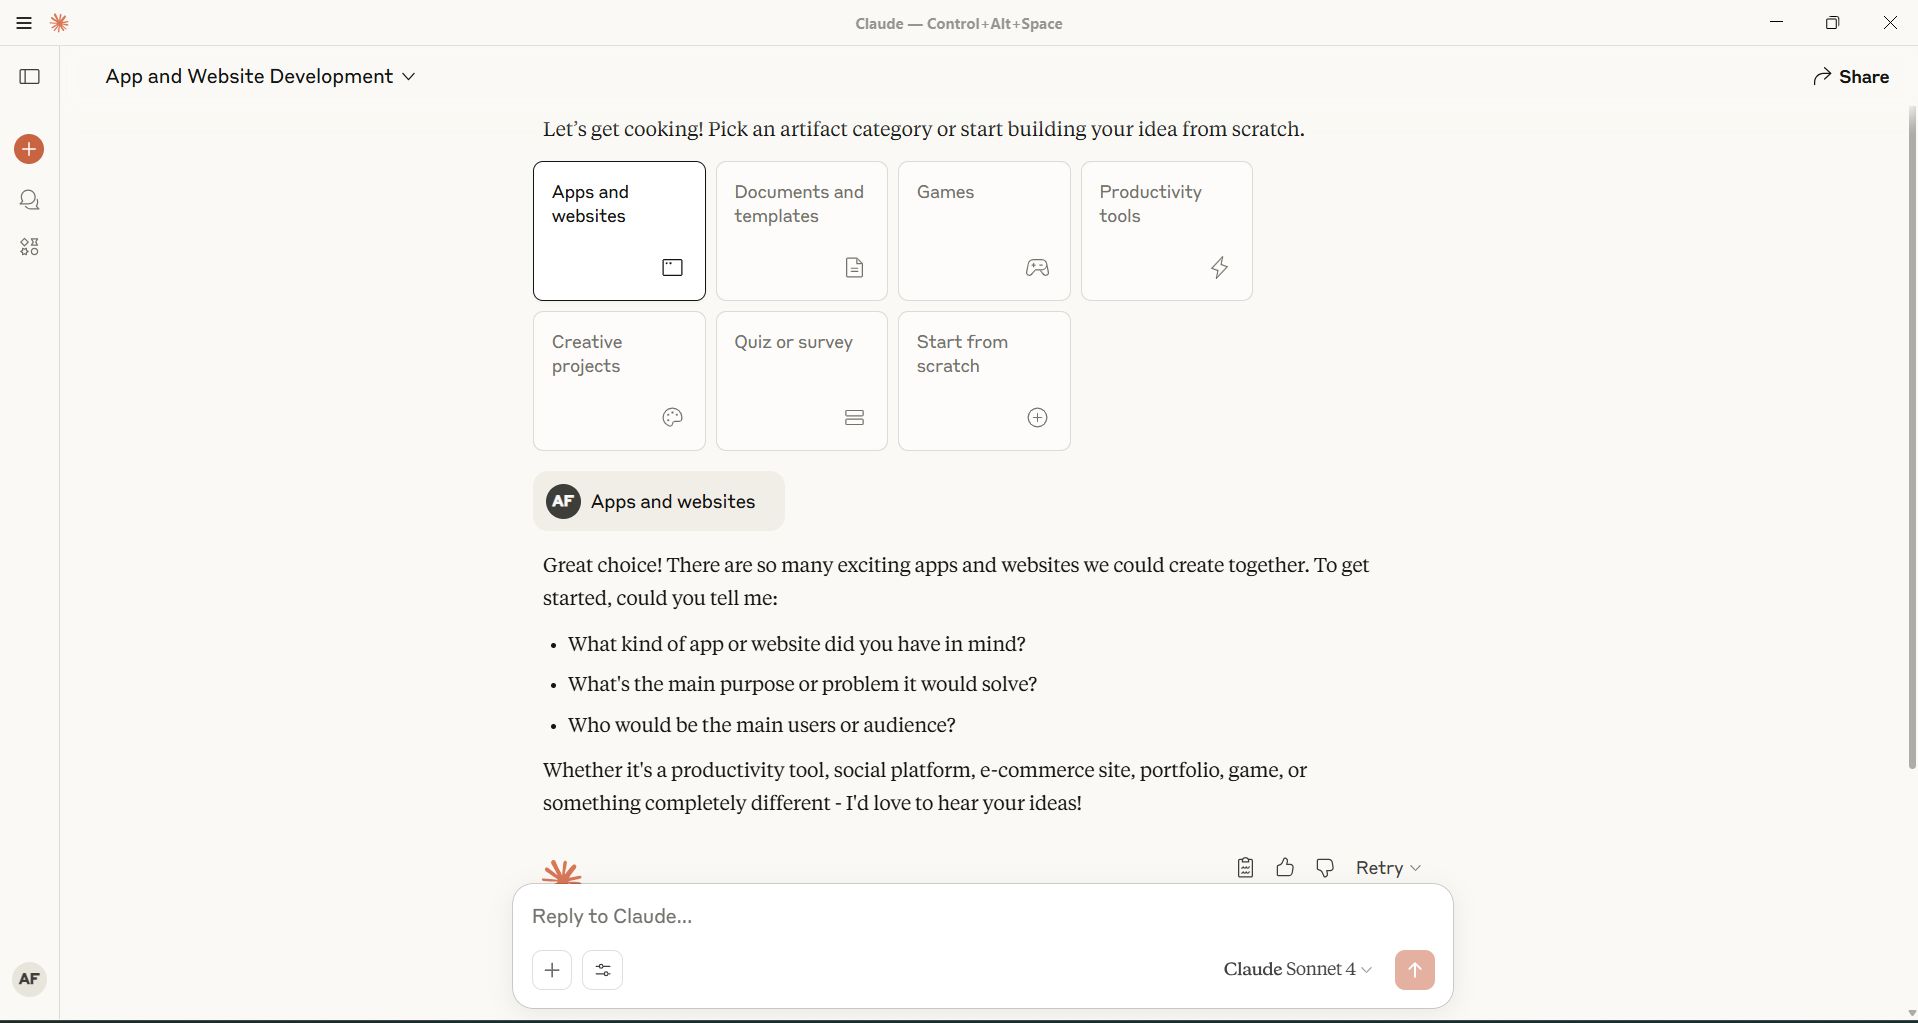1918x1023 pixels.
Task: Share this conversation
Action: [x=1851, y=77]
